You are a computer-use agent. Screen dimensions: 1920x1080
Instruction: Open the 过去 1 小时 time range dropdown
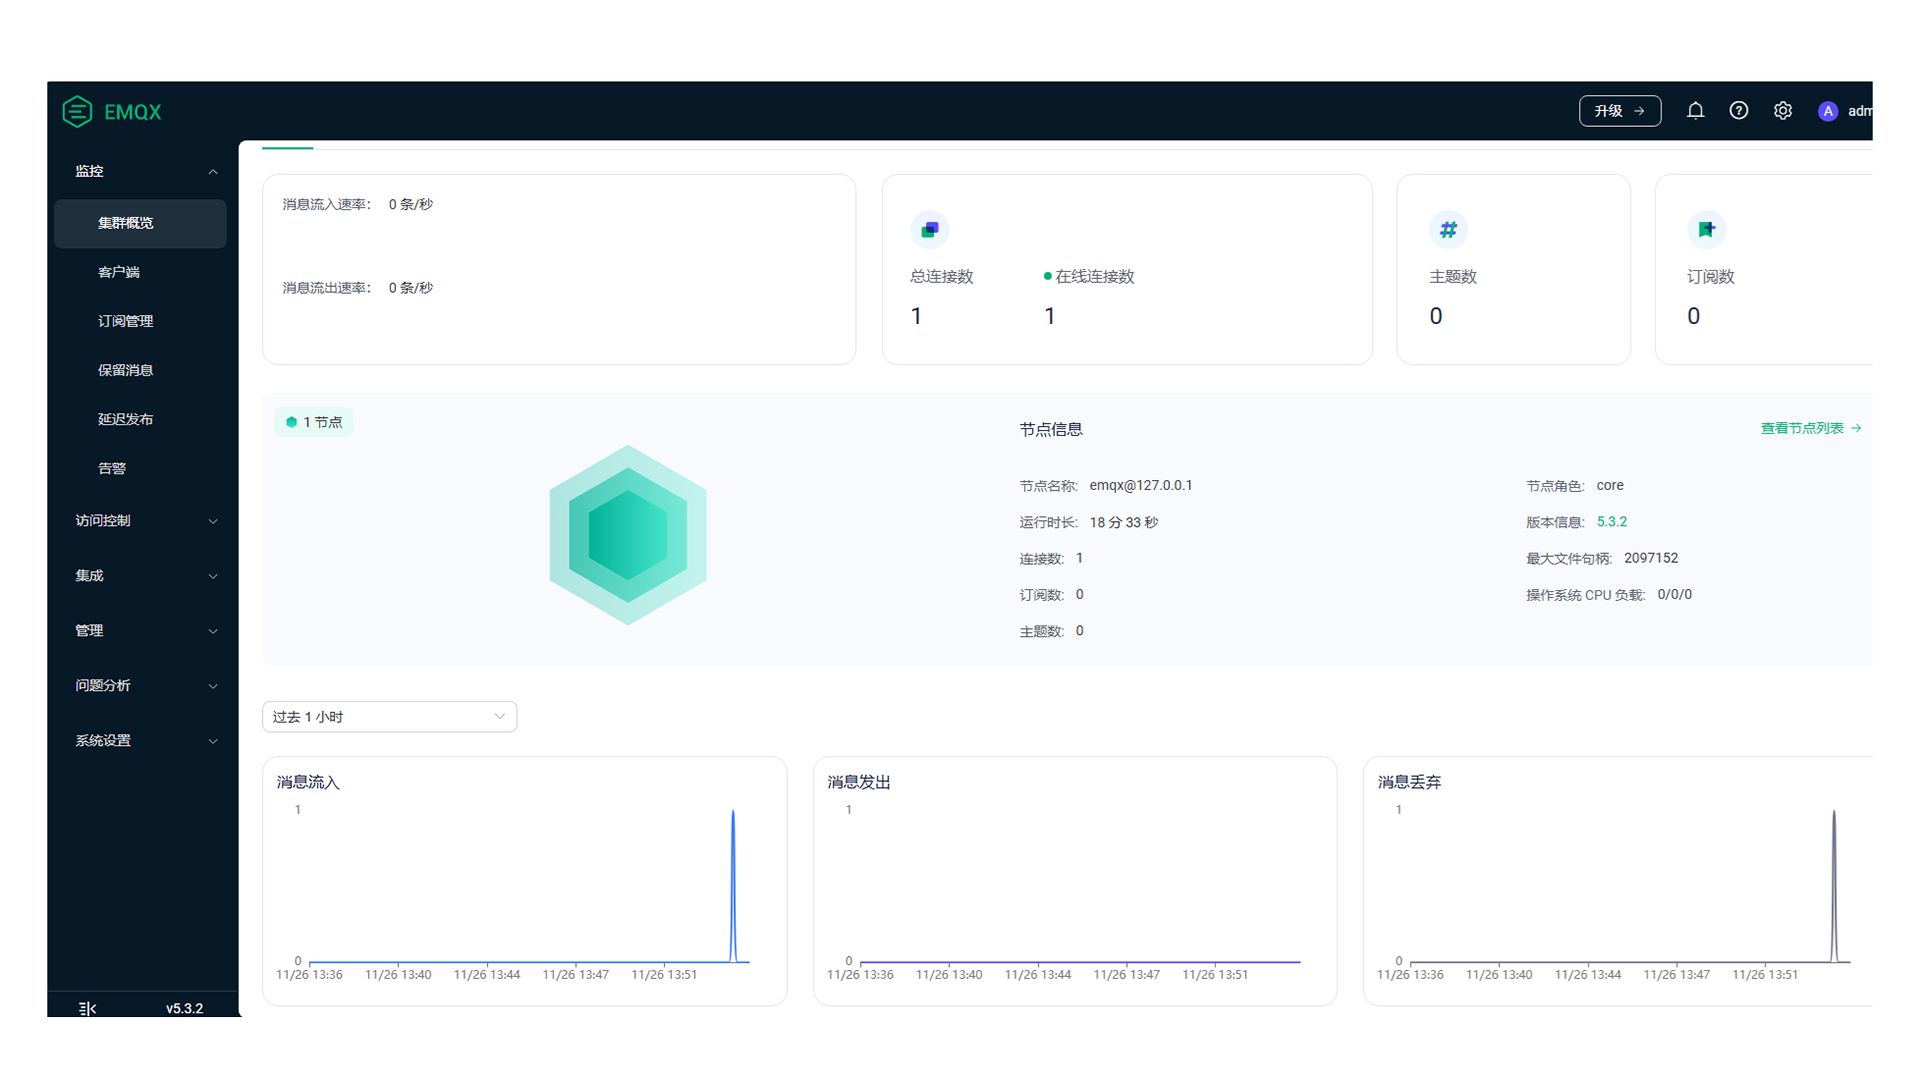pos(389,717)
